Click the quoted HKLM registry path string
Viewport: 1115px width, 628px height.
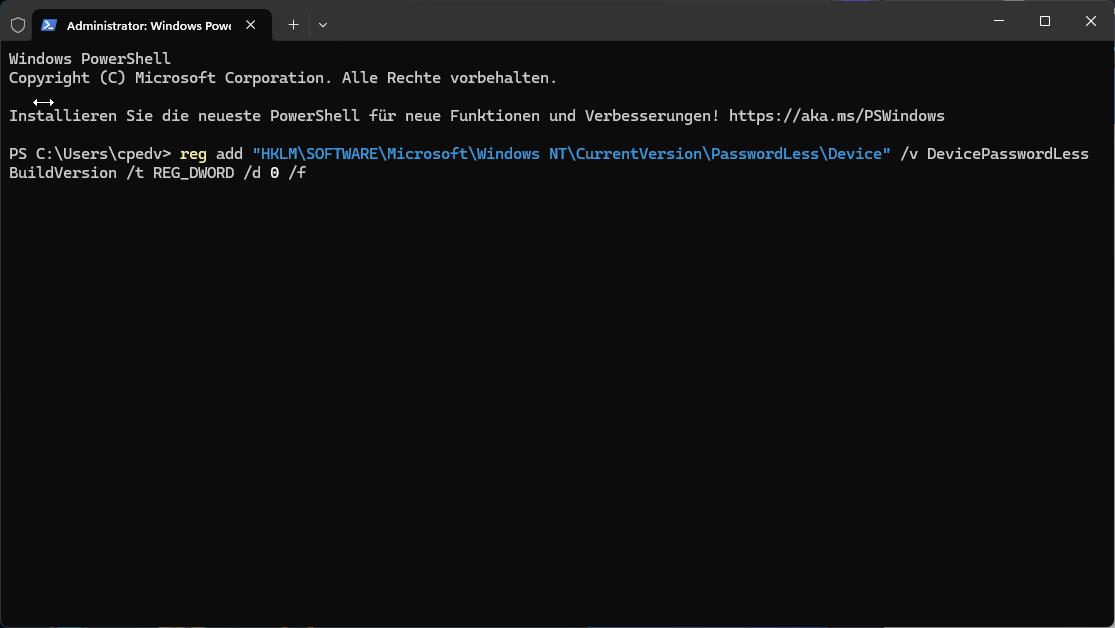pos(570,153)
